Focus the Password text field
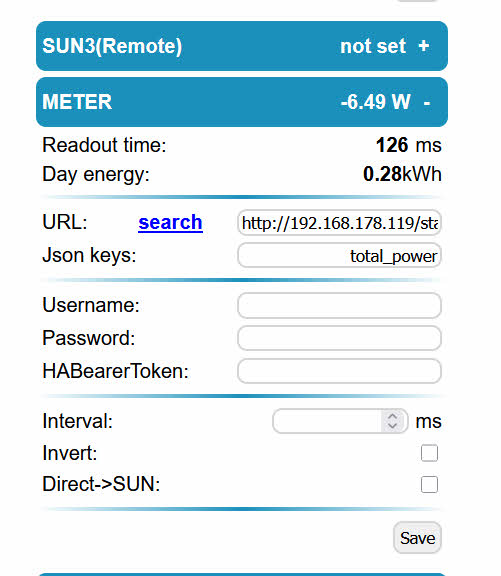The image size is (501, 576). pyautogui.click(x=339, y=338)
